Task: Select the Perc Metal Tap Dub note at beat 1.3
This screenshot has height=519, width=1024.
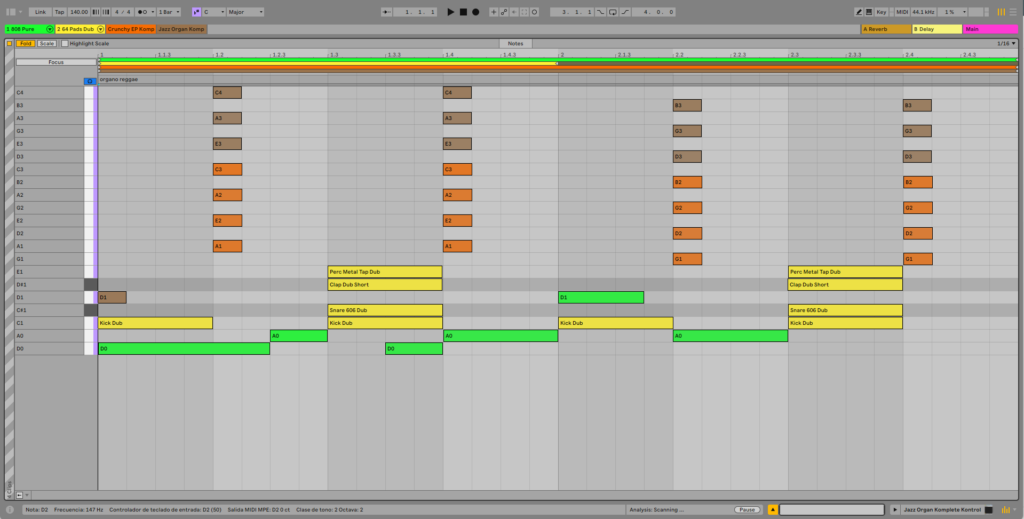Action: [385, 272]
